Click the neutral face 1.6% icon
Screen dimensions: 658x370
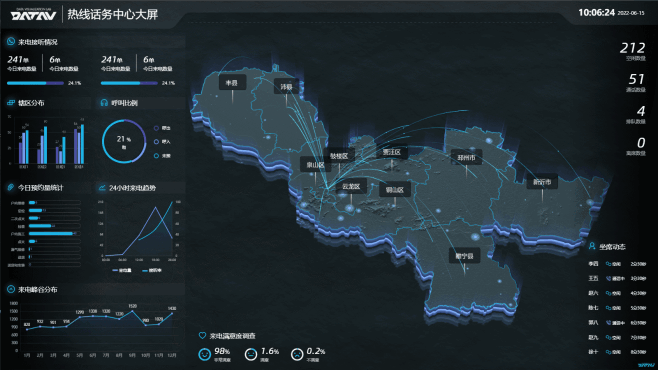coord(251,354)
